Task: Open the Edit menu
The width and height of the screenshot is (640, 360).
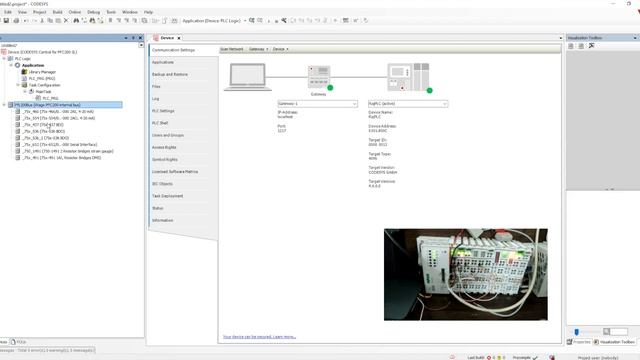Action: 8,12
